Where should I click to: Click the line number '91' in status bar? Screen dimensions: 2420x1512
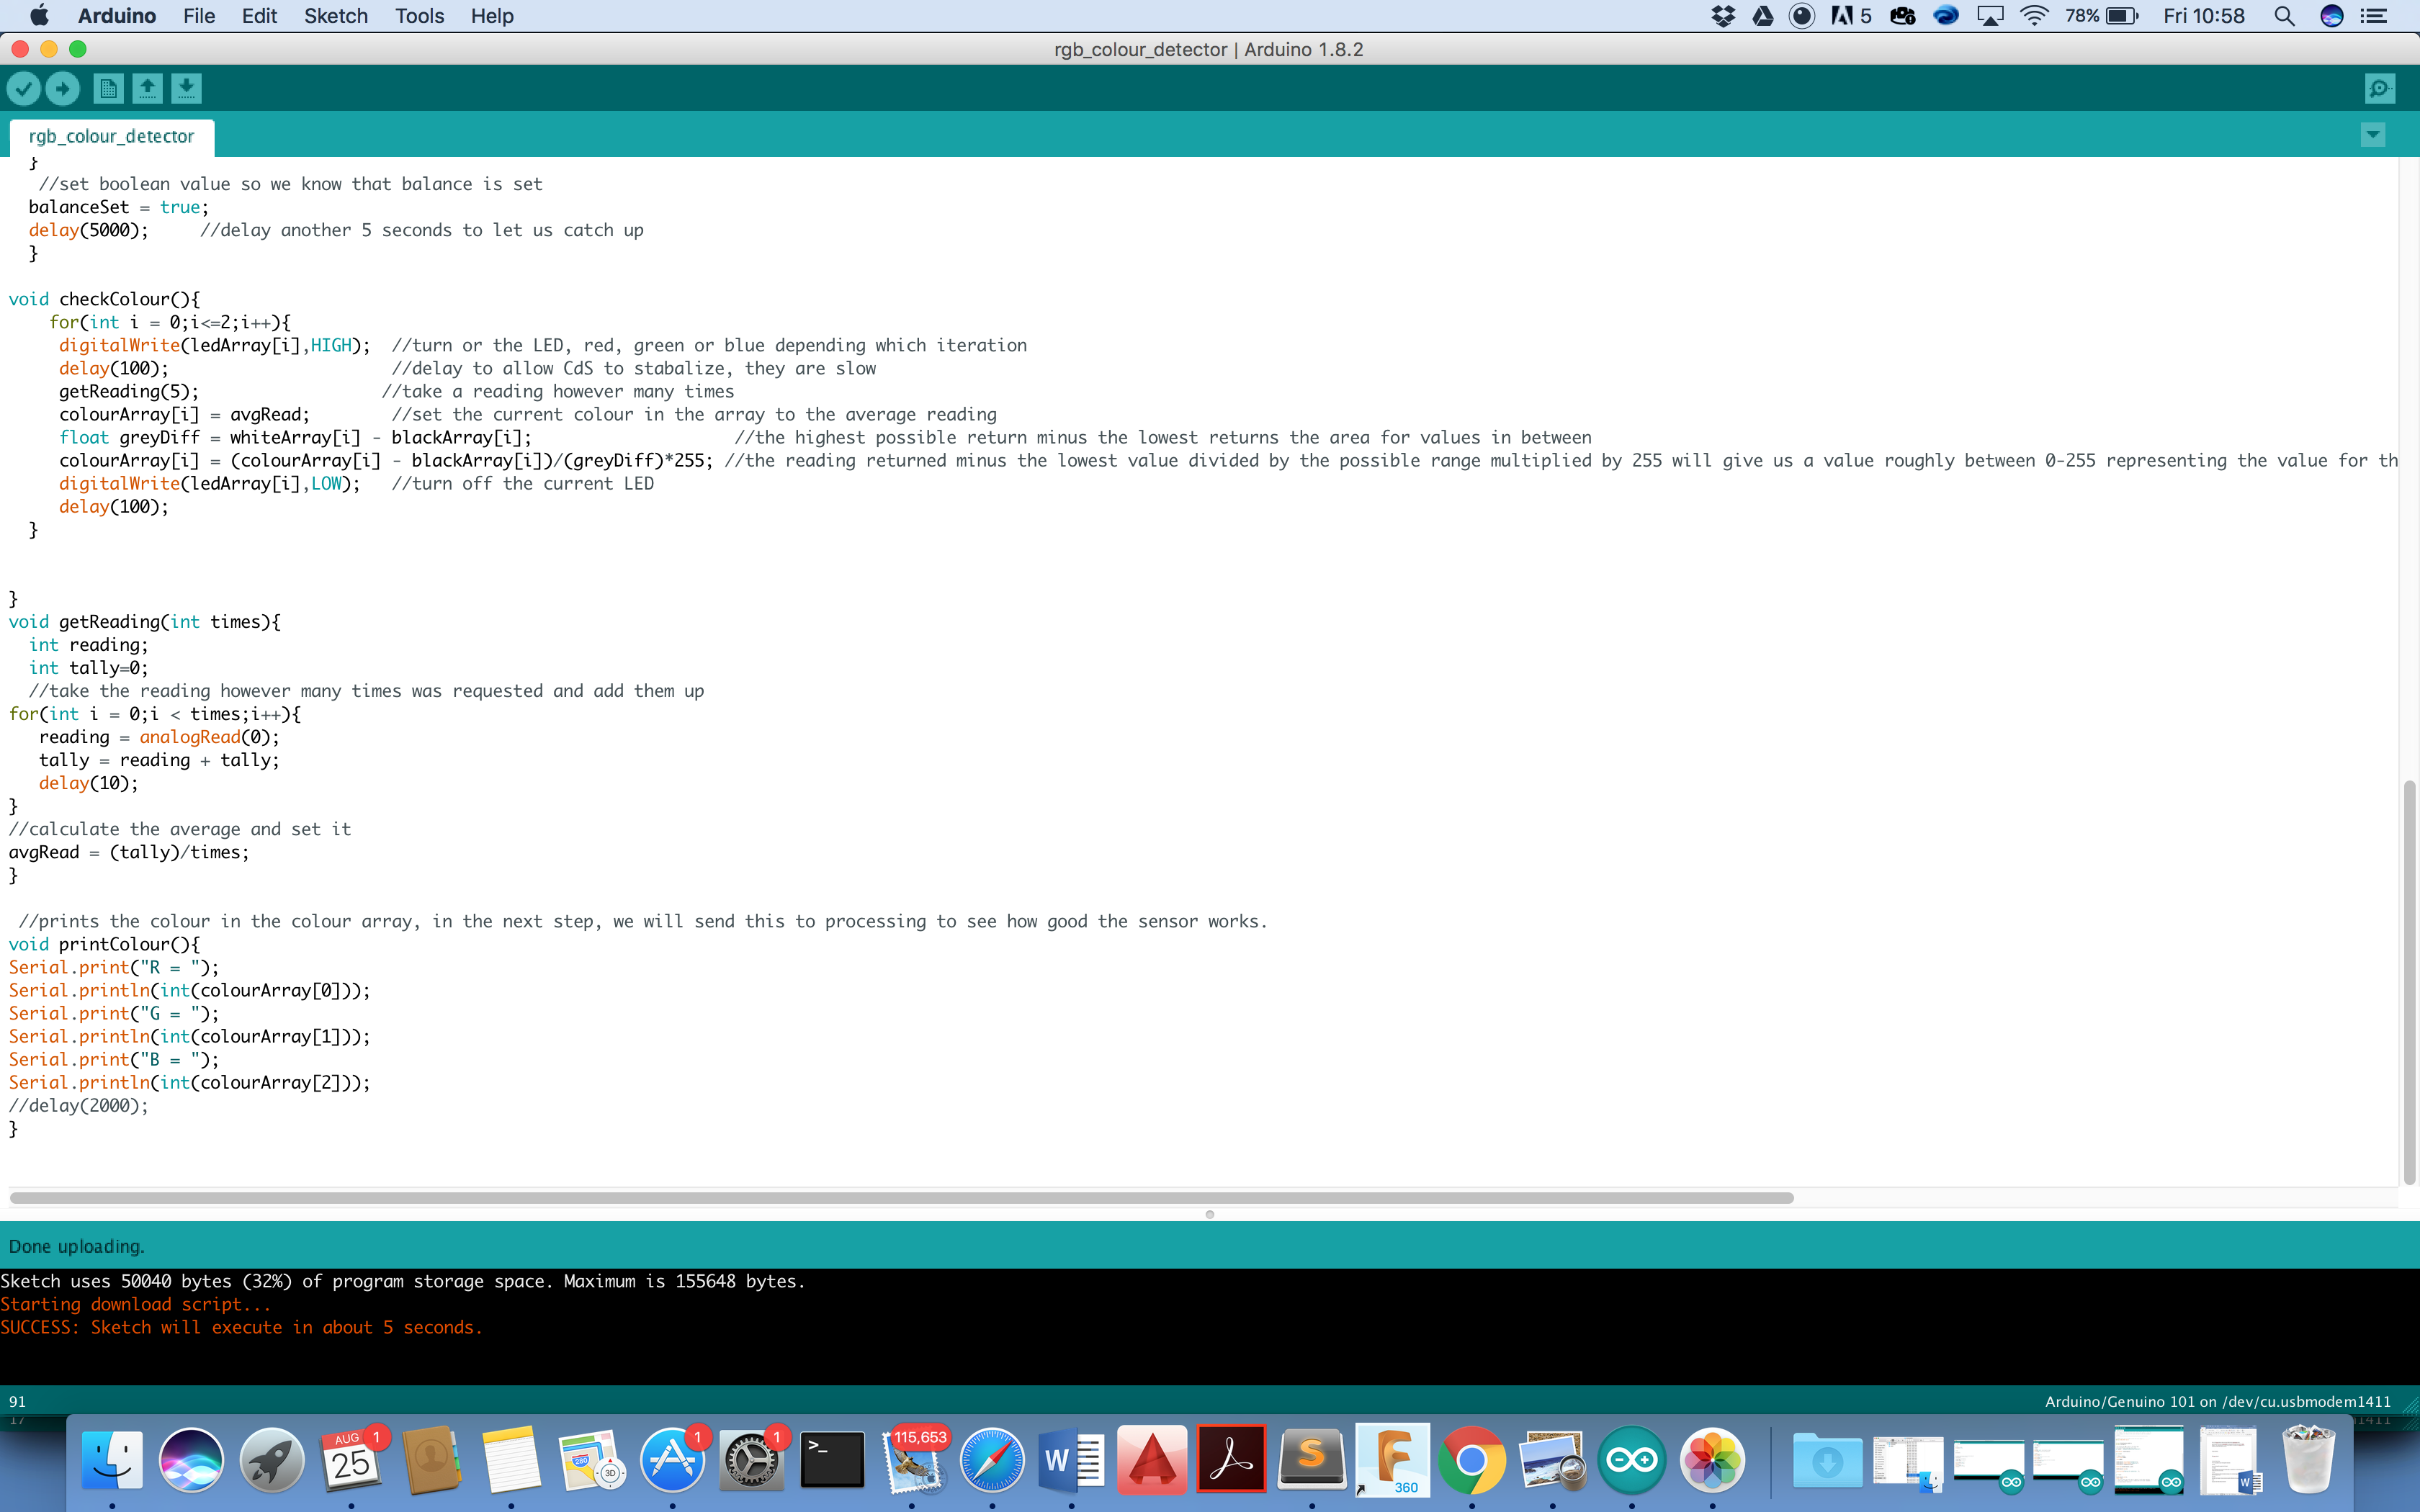(17, 1401)
